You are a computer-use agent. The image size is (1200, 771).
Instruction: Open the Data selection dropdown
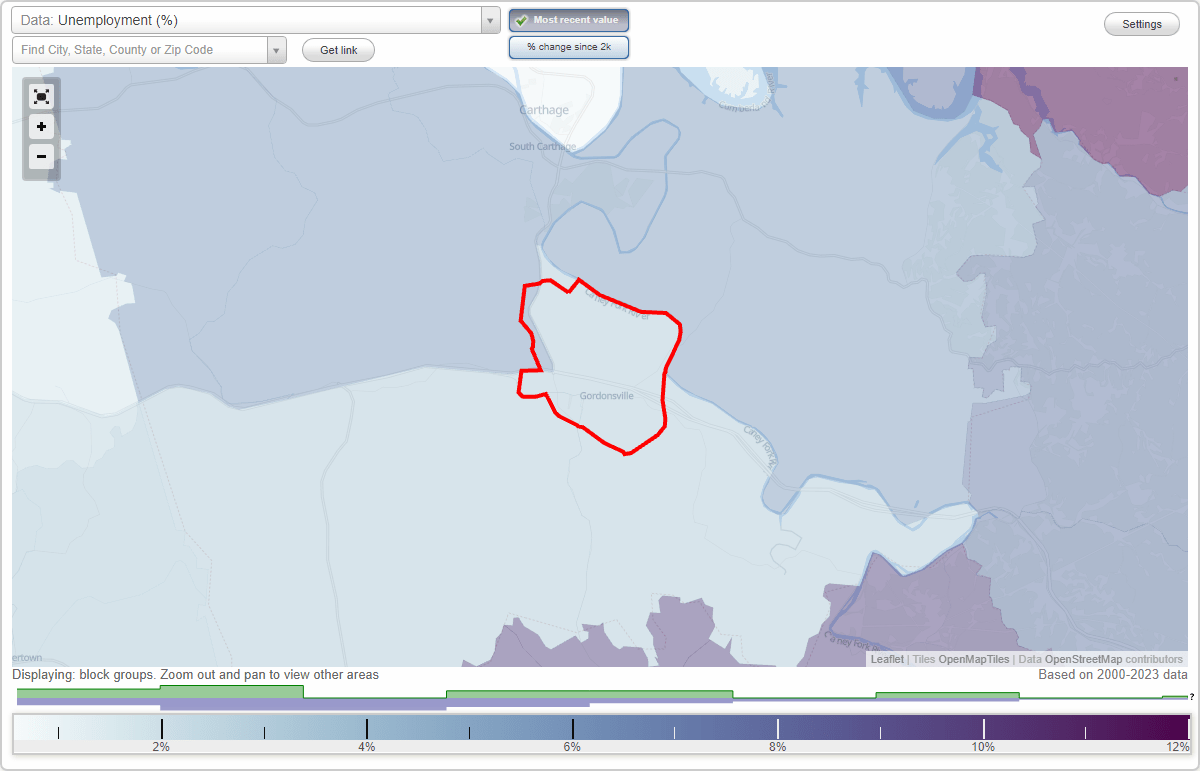click(489, 20)
